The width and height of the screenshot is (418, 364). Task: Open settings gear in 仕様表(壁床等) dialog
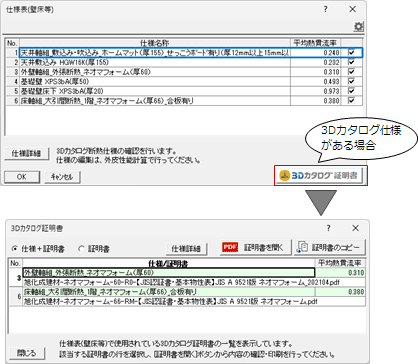359,27
